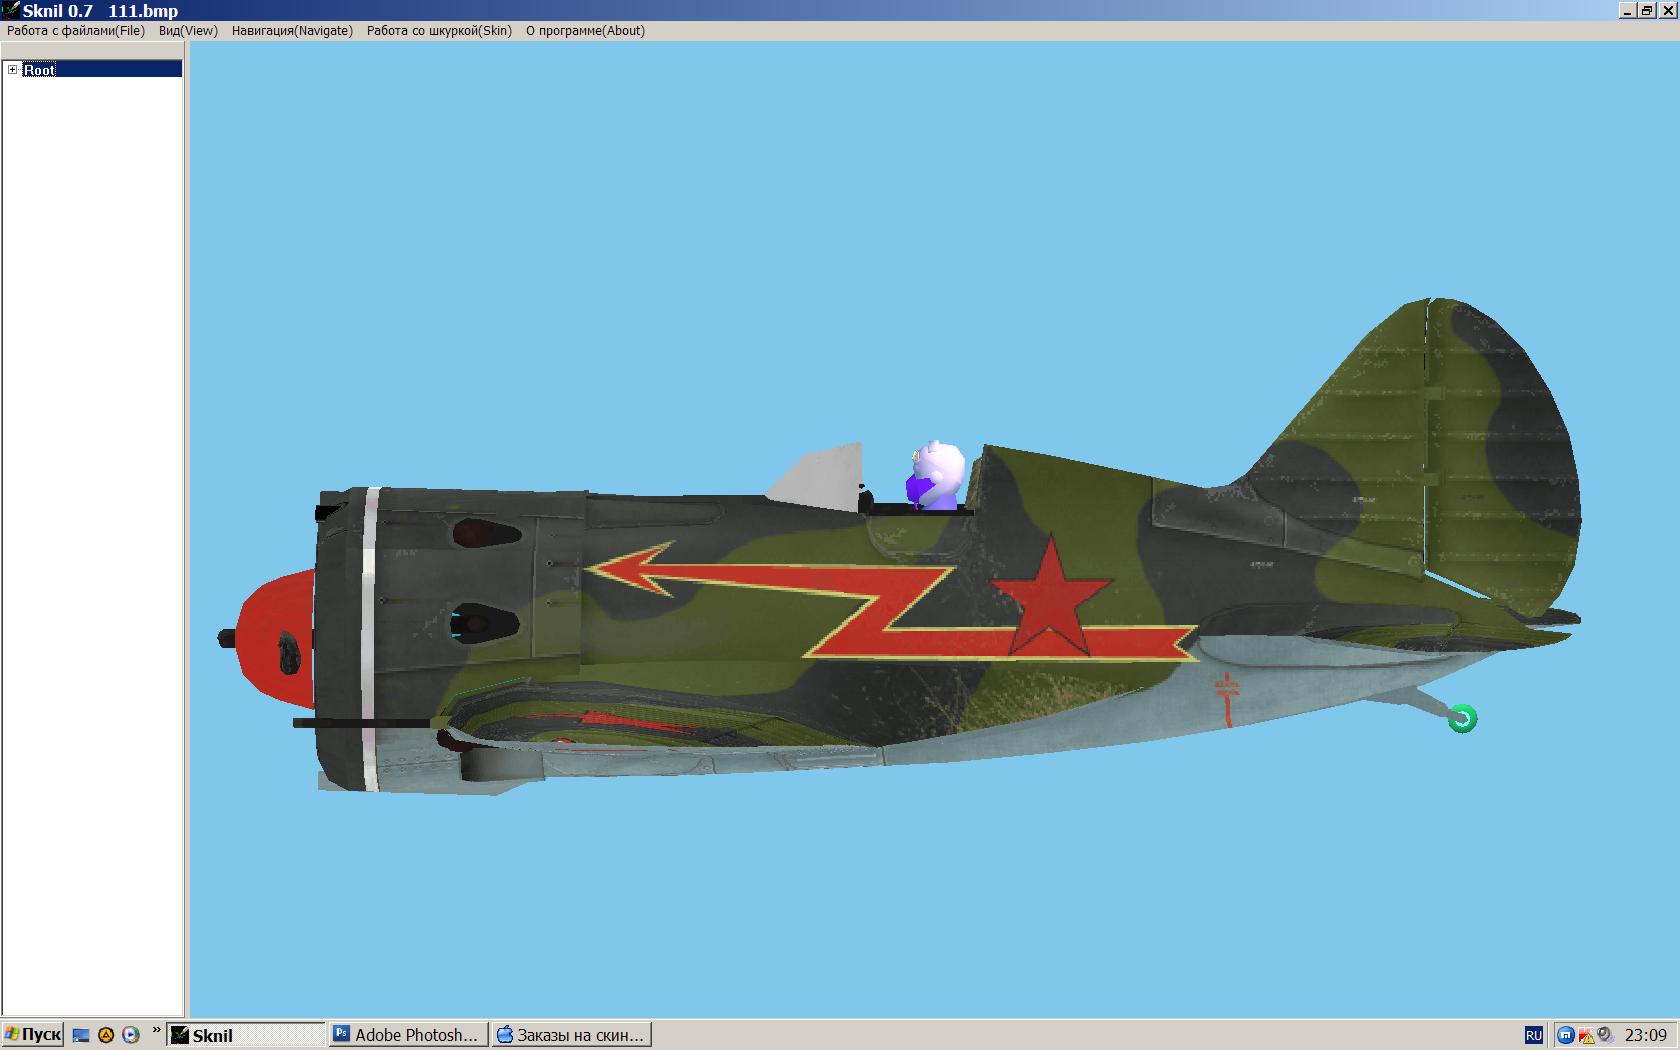Screen dimensions: 1680x1050
Task: Launch the orange AIMP quick launch icon
Action: (x=106, y=1035)
